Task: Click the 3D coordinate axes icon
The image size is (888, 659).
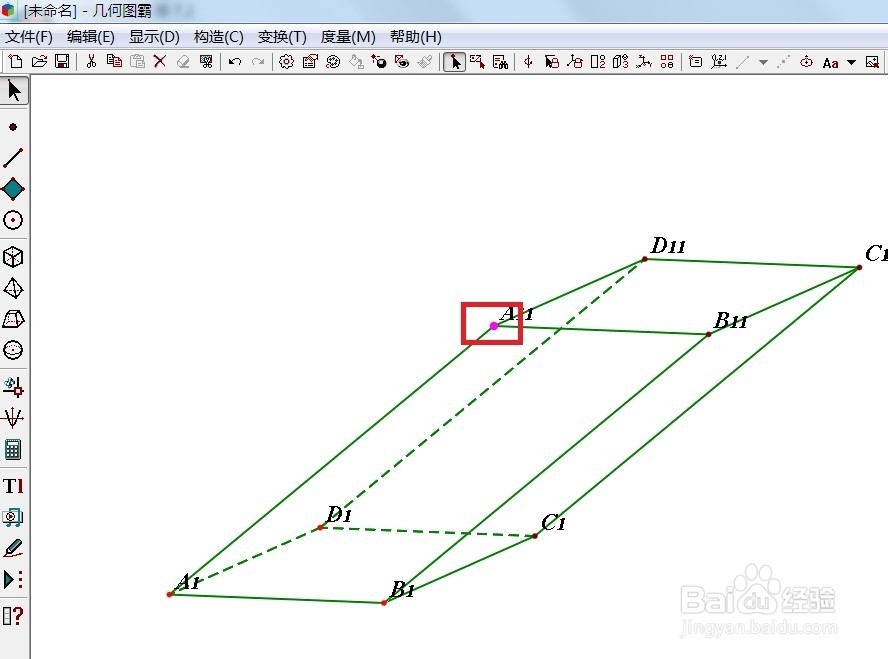Action: (644, 61)
